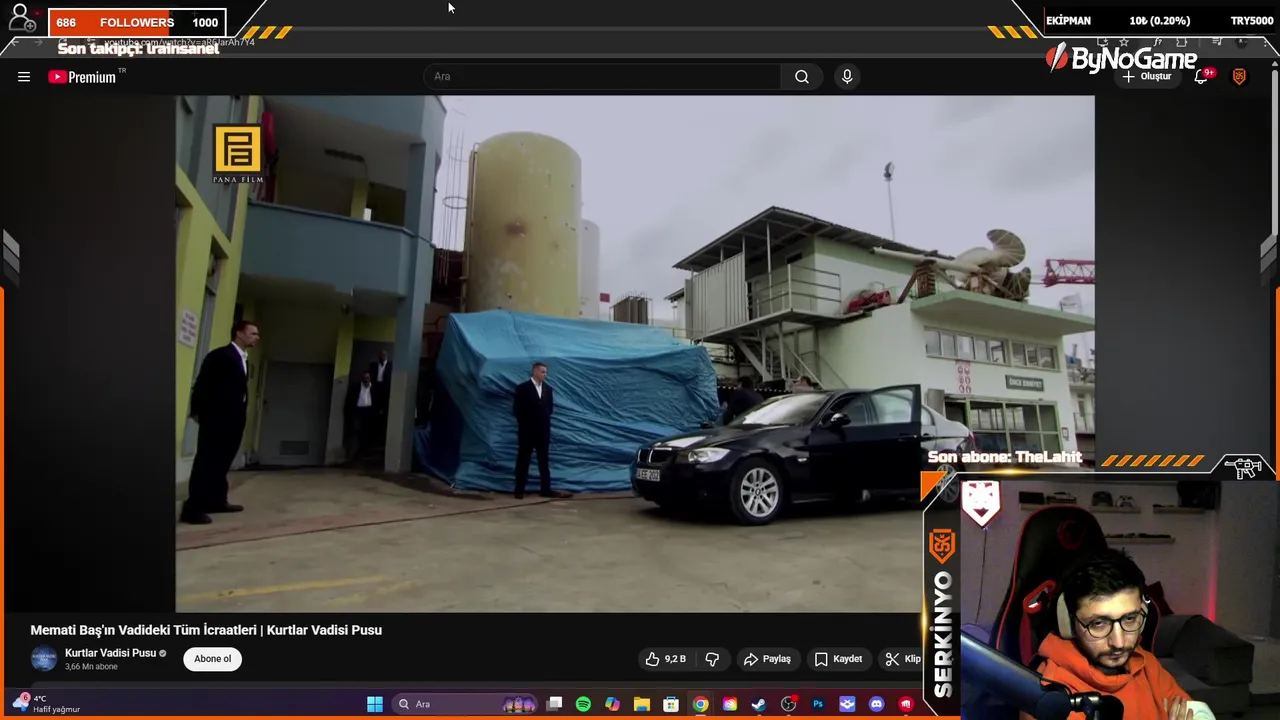Open the weather widget showing Hafif yağmur
Screen dimensions: 1280x720
(x=45, y=704)
